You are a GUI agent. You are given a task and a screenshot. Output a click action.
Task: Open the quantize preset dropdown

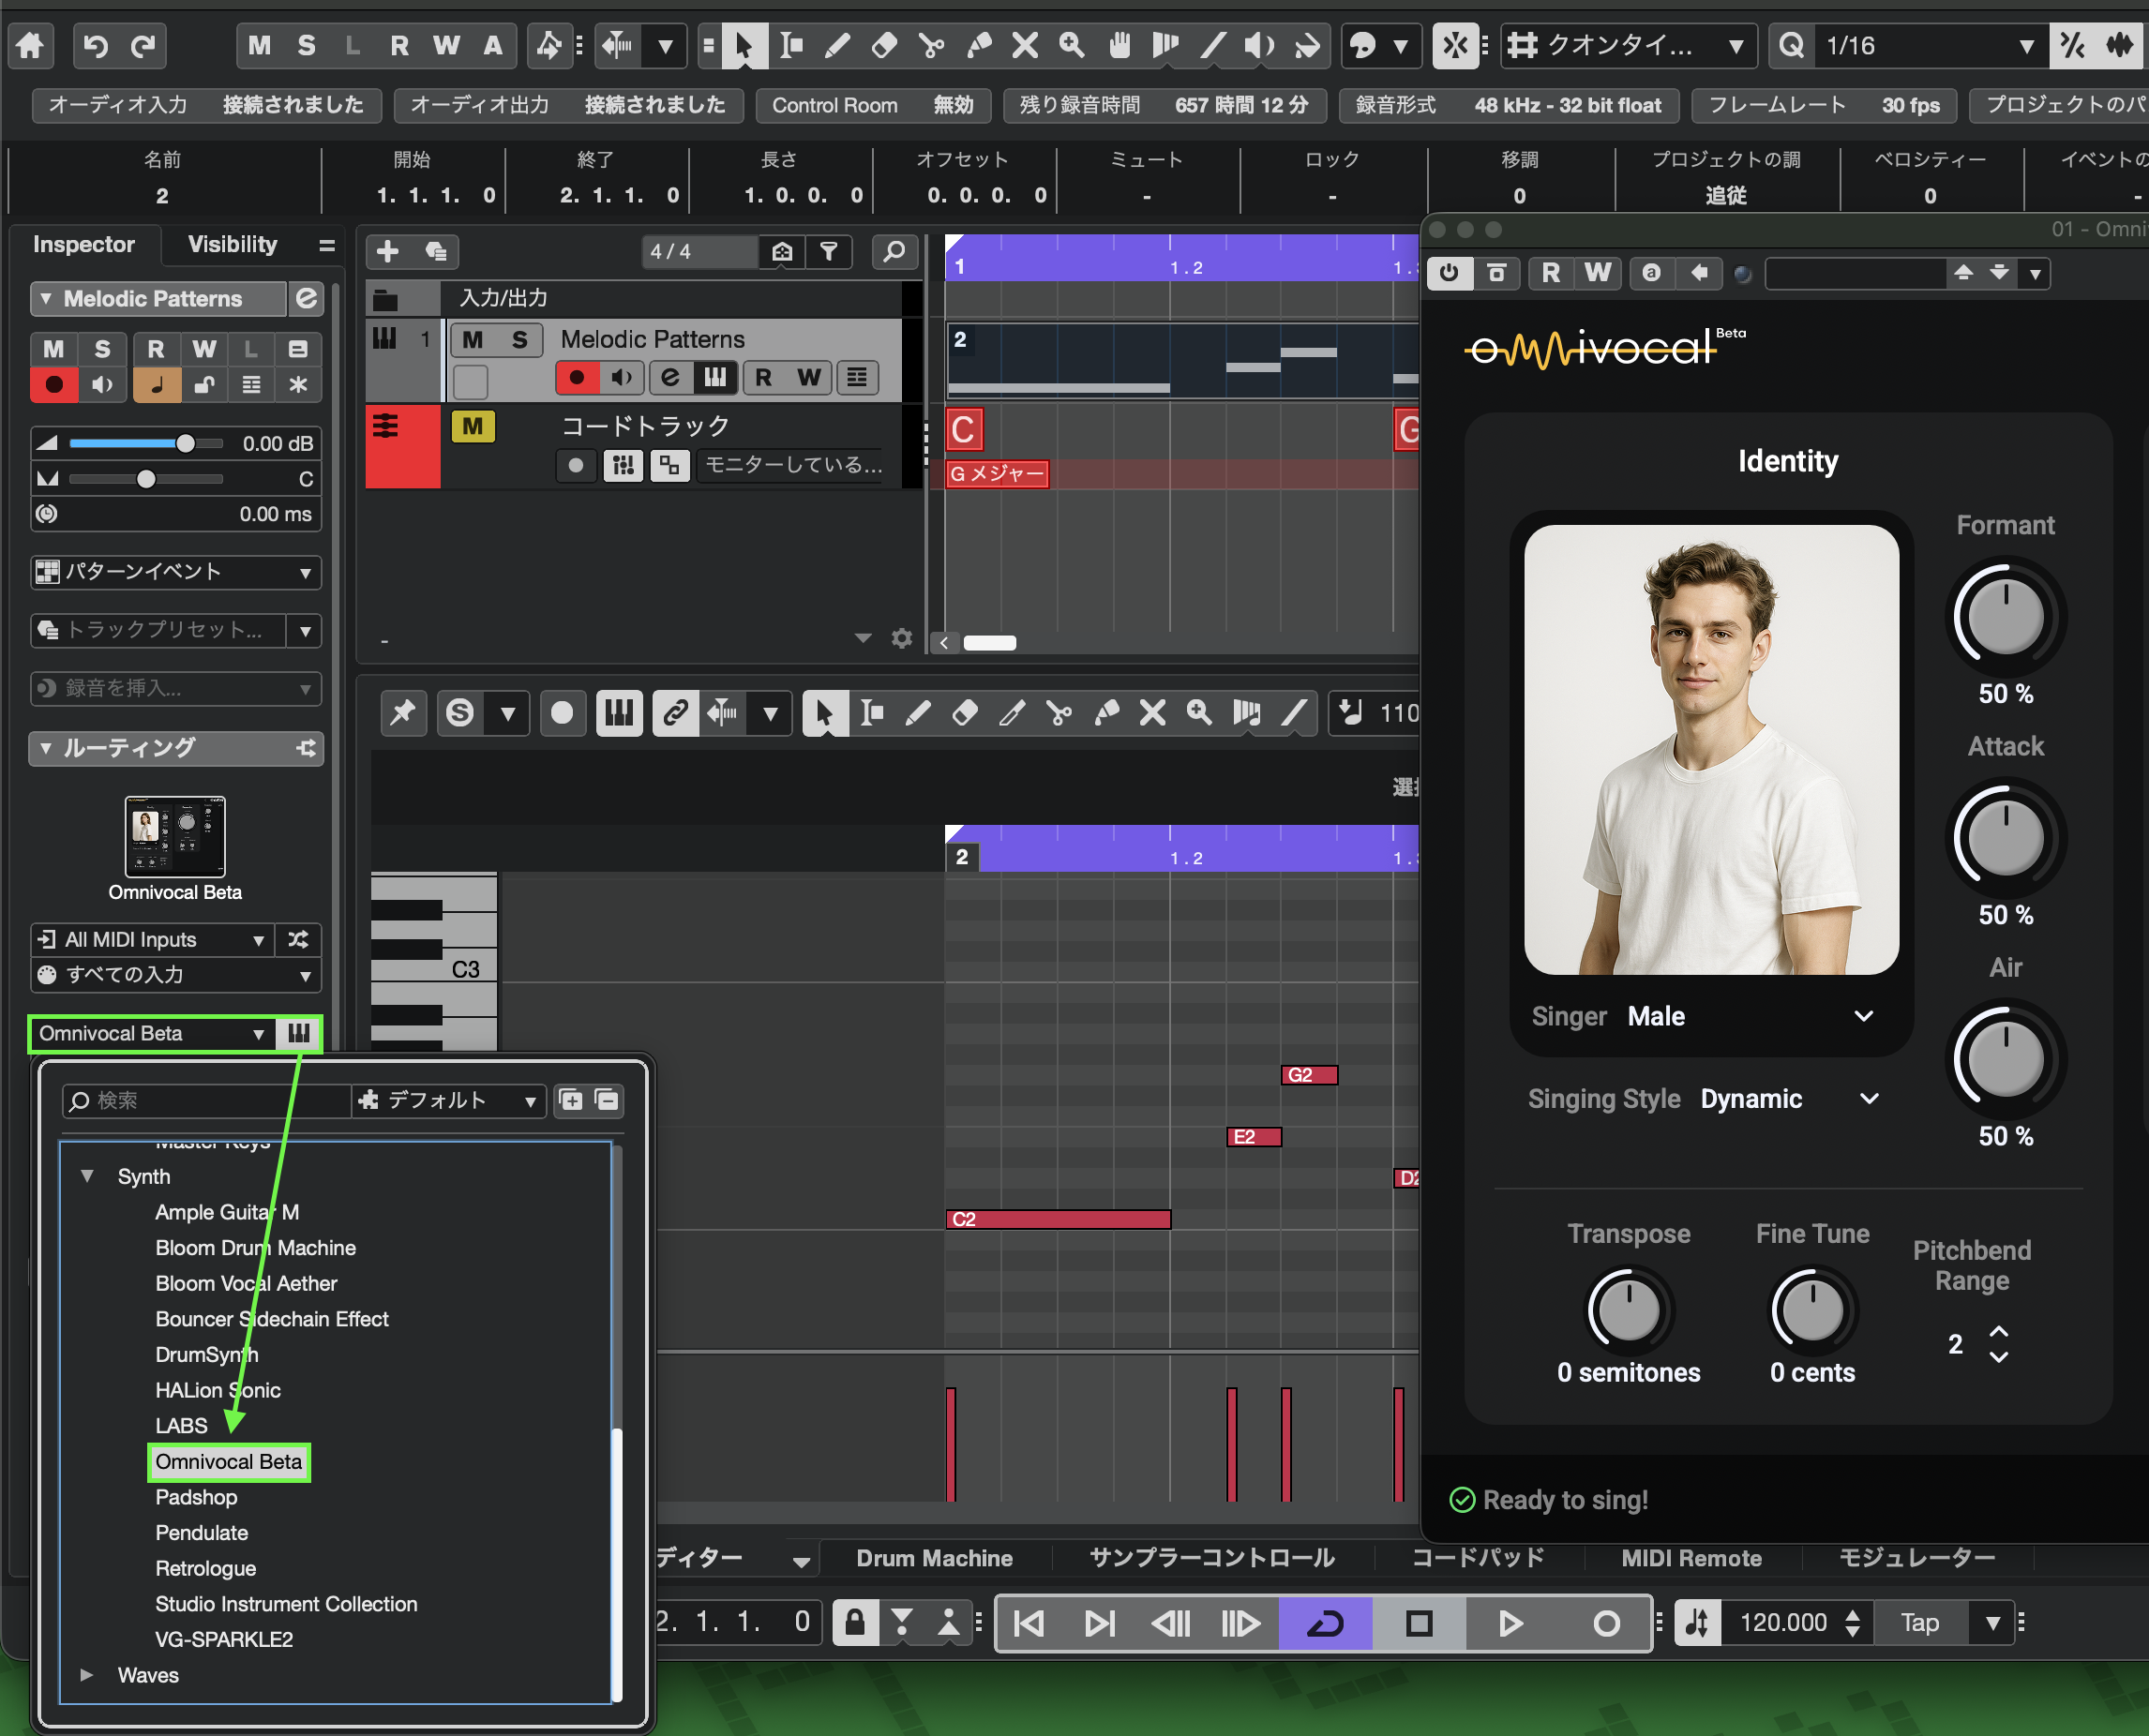[1629, 46]
